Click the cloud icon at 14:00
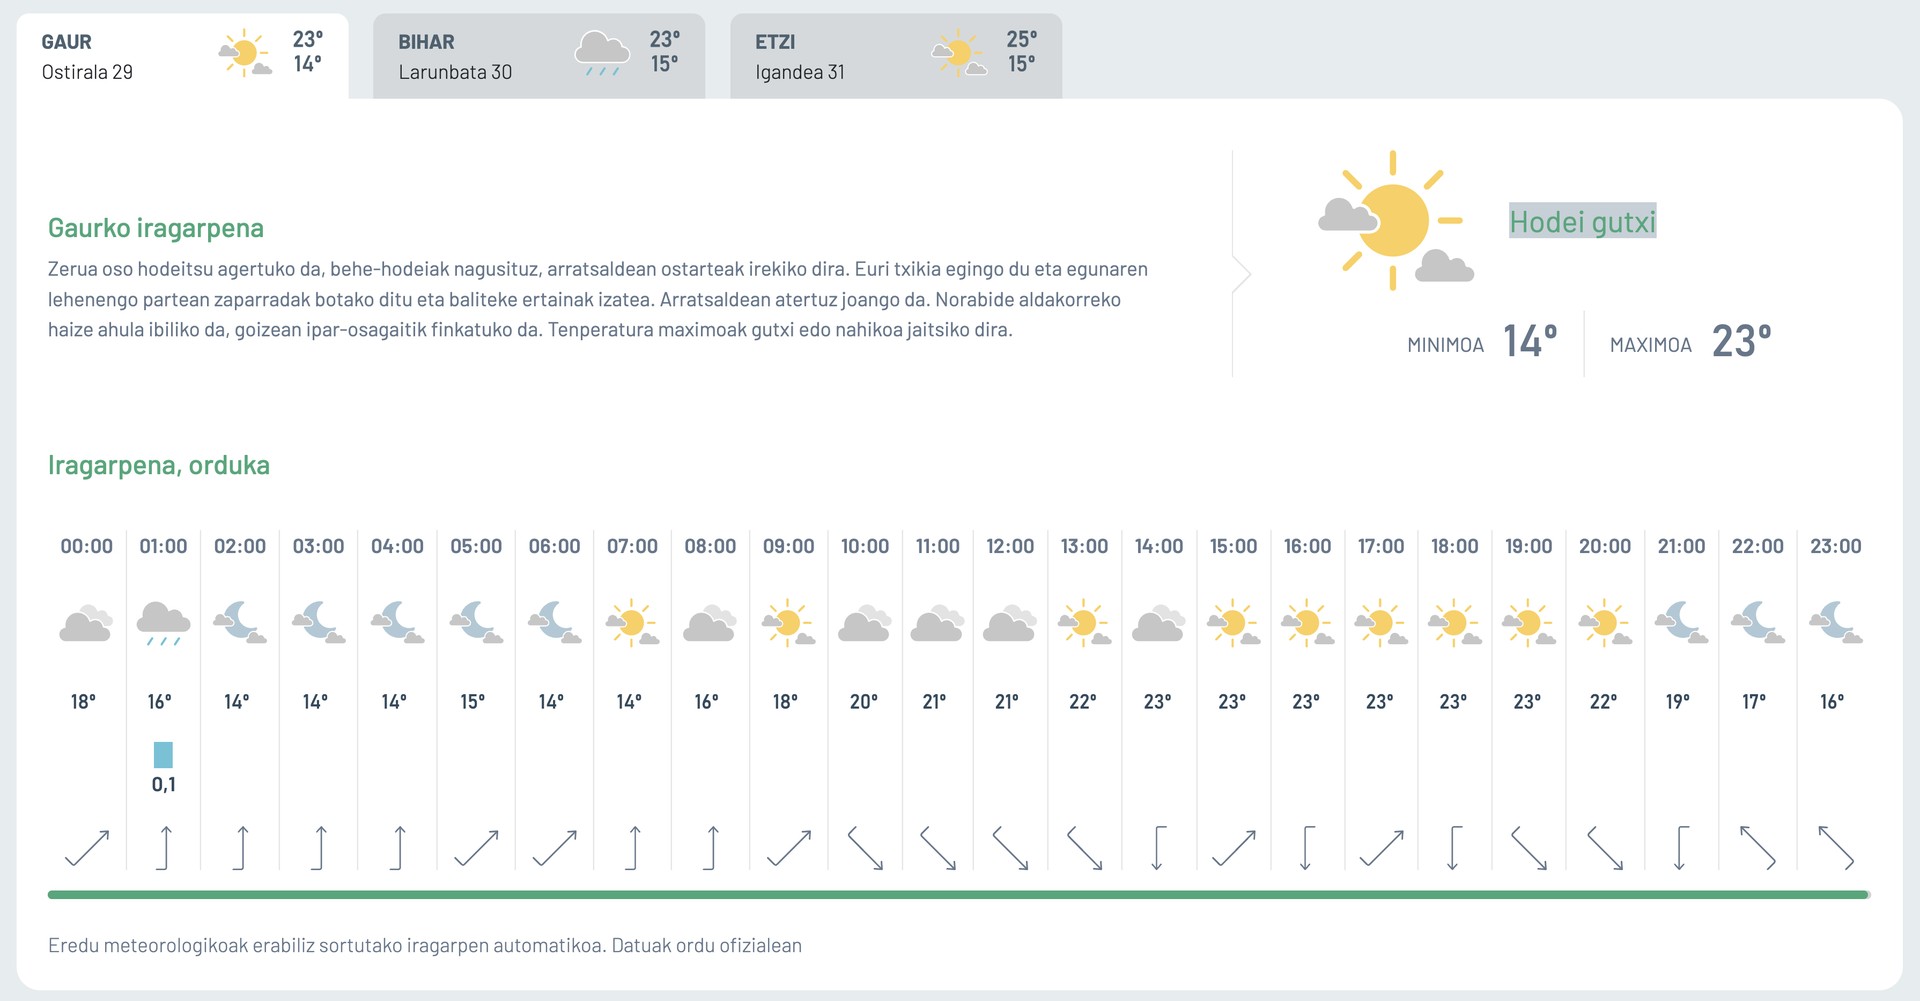Screen dimensions: 1920x1001 point(1158,623)
